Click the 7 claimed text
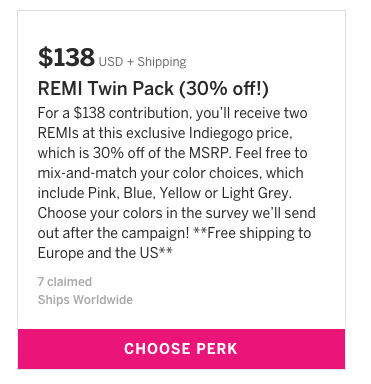This screenshot has width=371, height=384. coord(65,282)
